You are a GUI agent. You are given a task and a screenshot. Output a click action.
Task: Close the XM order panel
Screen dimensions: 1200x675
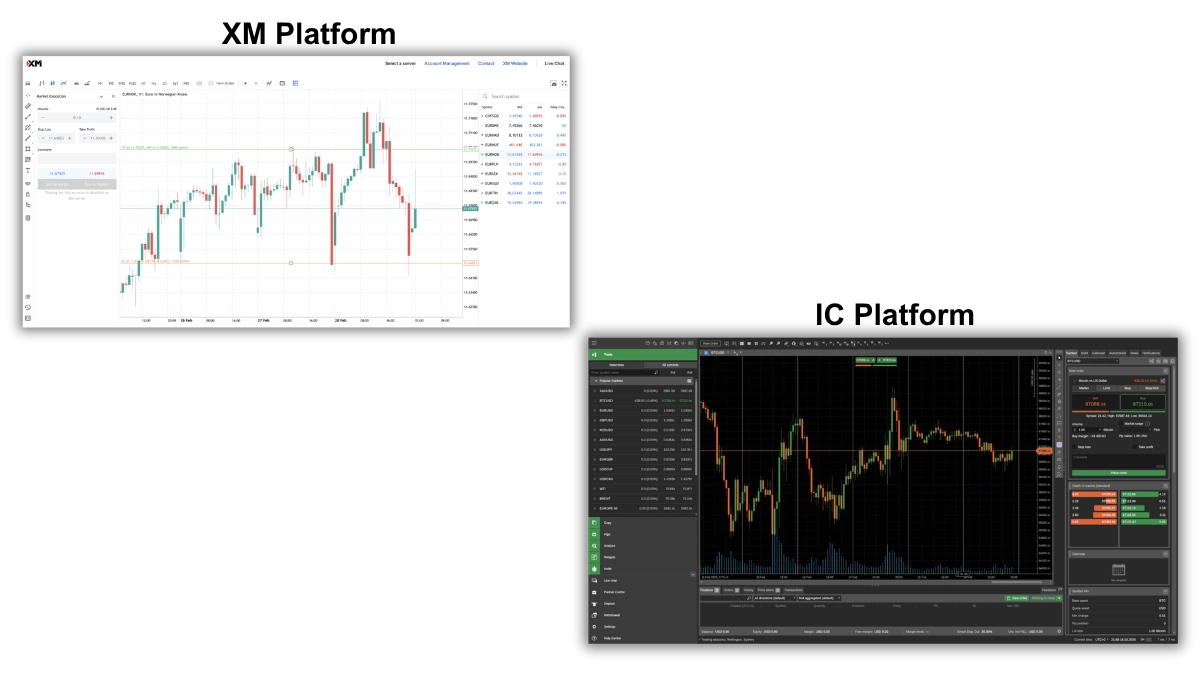pos(113,97)
